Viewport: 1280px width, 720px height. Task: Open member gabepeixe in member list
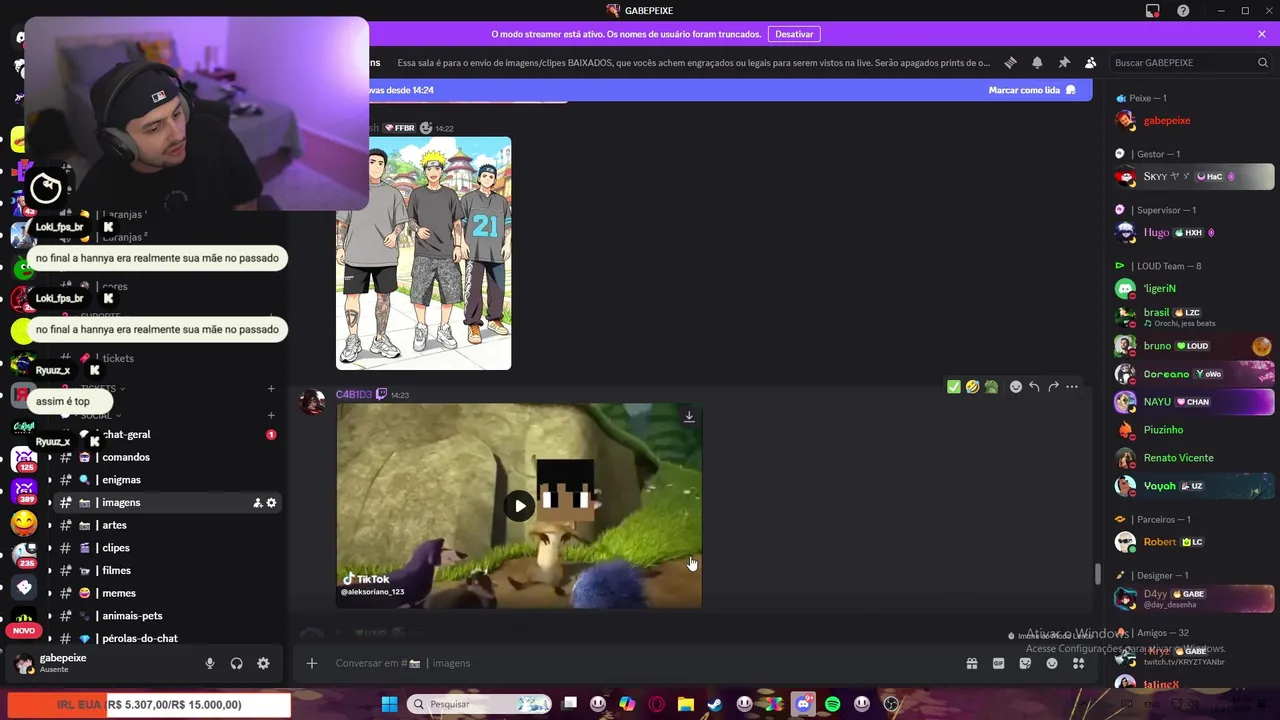coord(1193,121)
